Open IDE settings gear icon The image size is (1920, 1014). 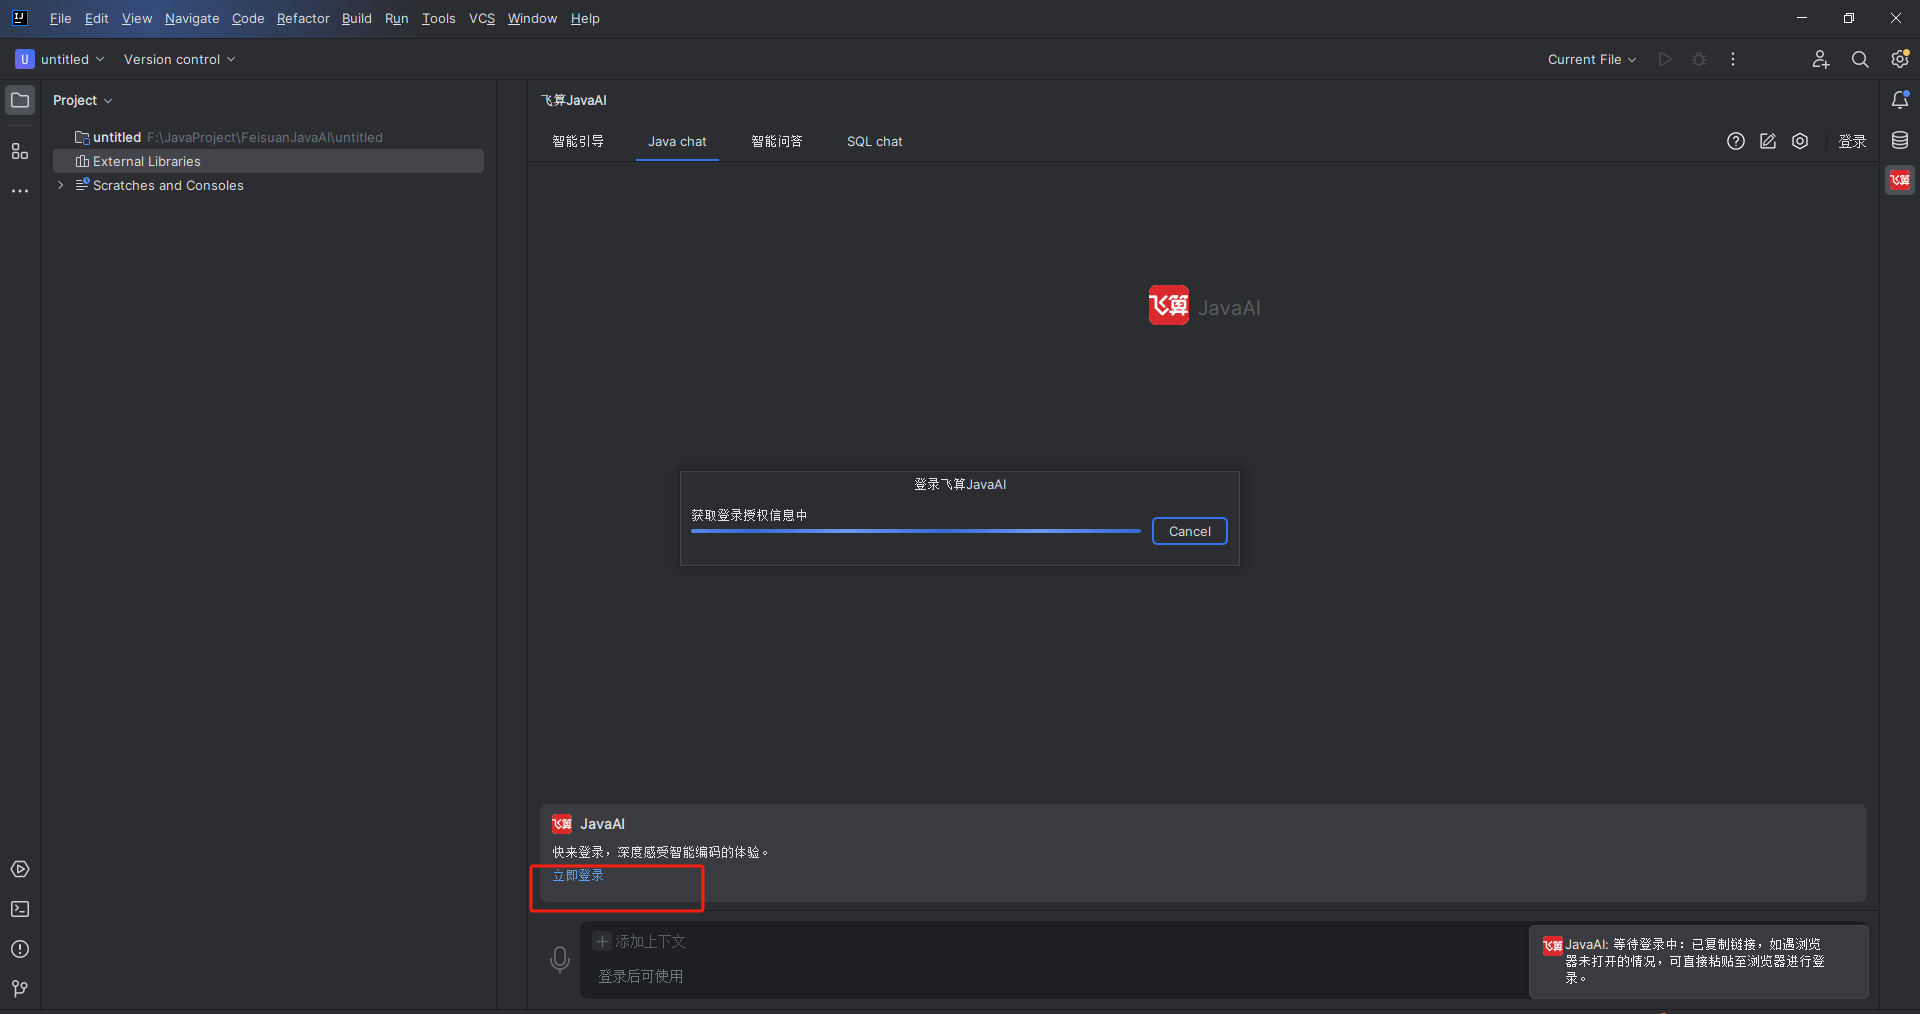pos(1900,59)
